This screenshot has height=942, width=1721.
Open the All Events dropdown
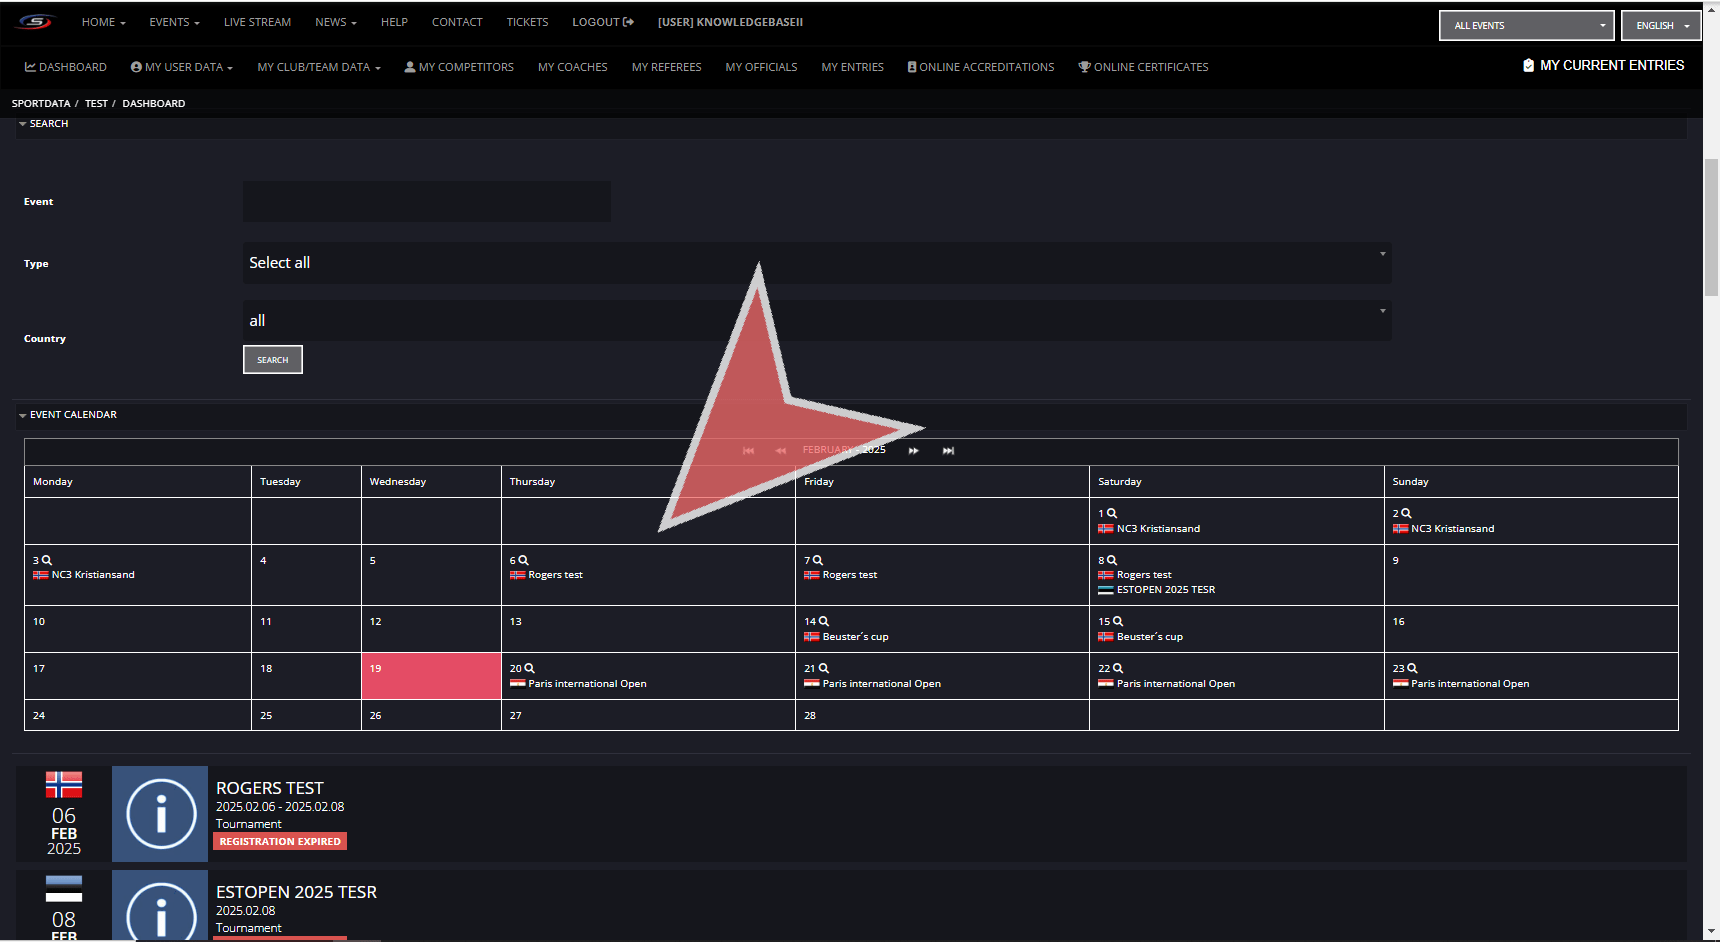click(x=1526, y=26)
